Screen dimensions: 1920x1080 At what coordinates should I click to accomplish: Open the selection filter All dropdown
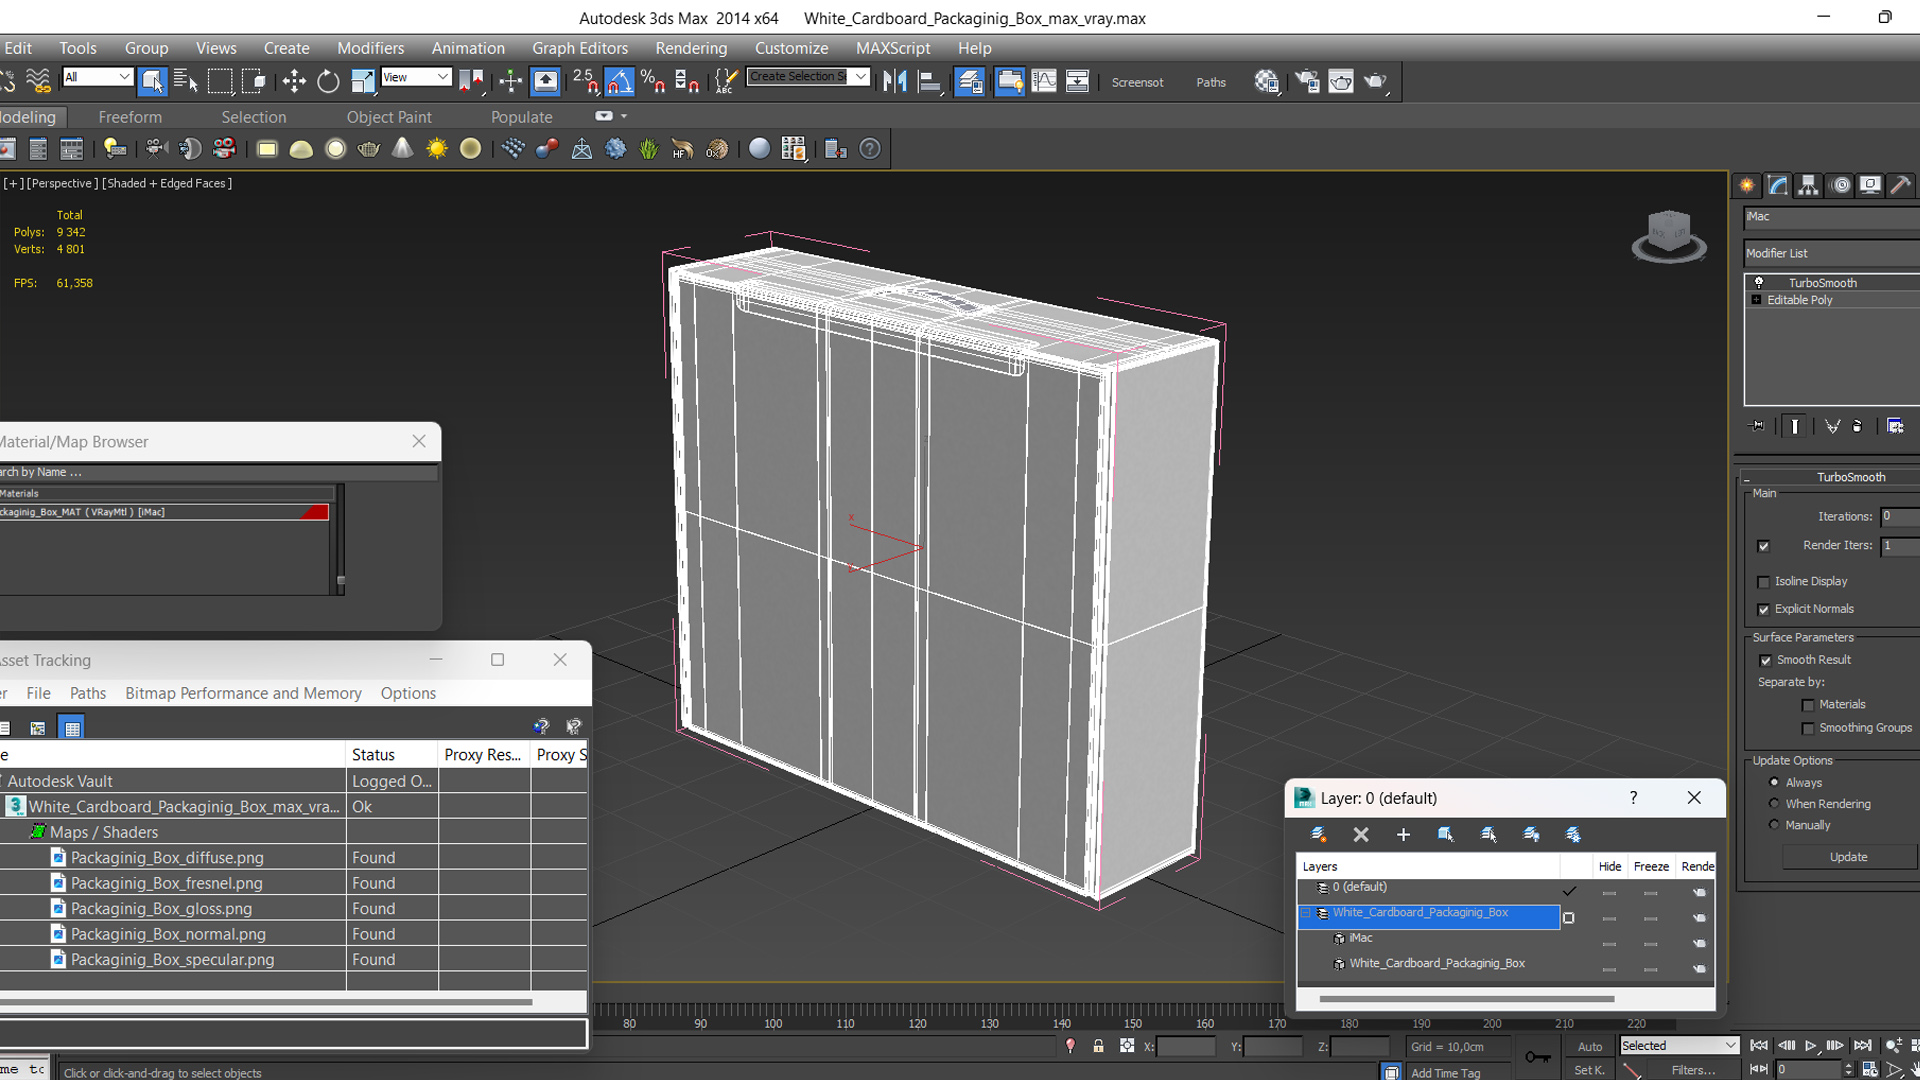point(98,77)
